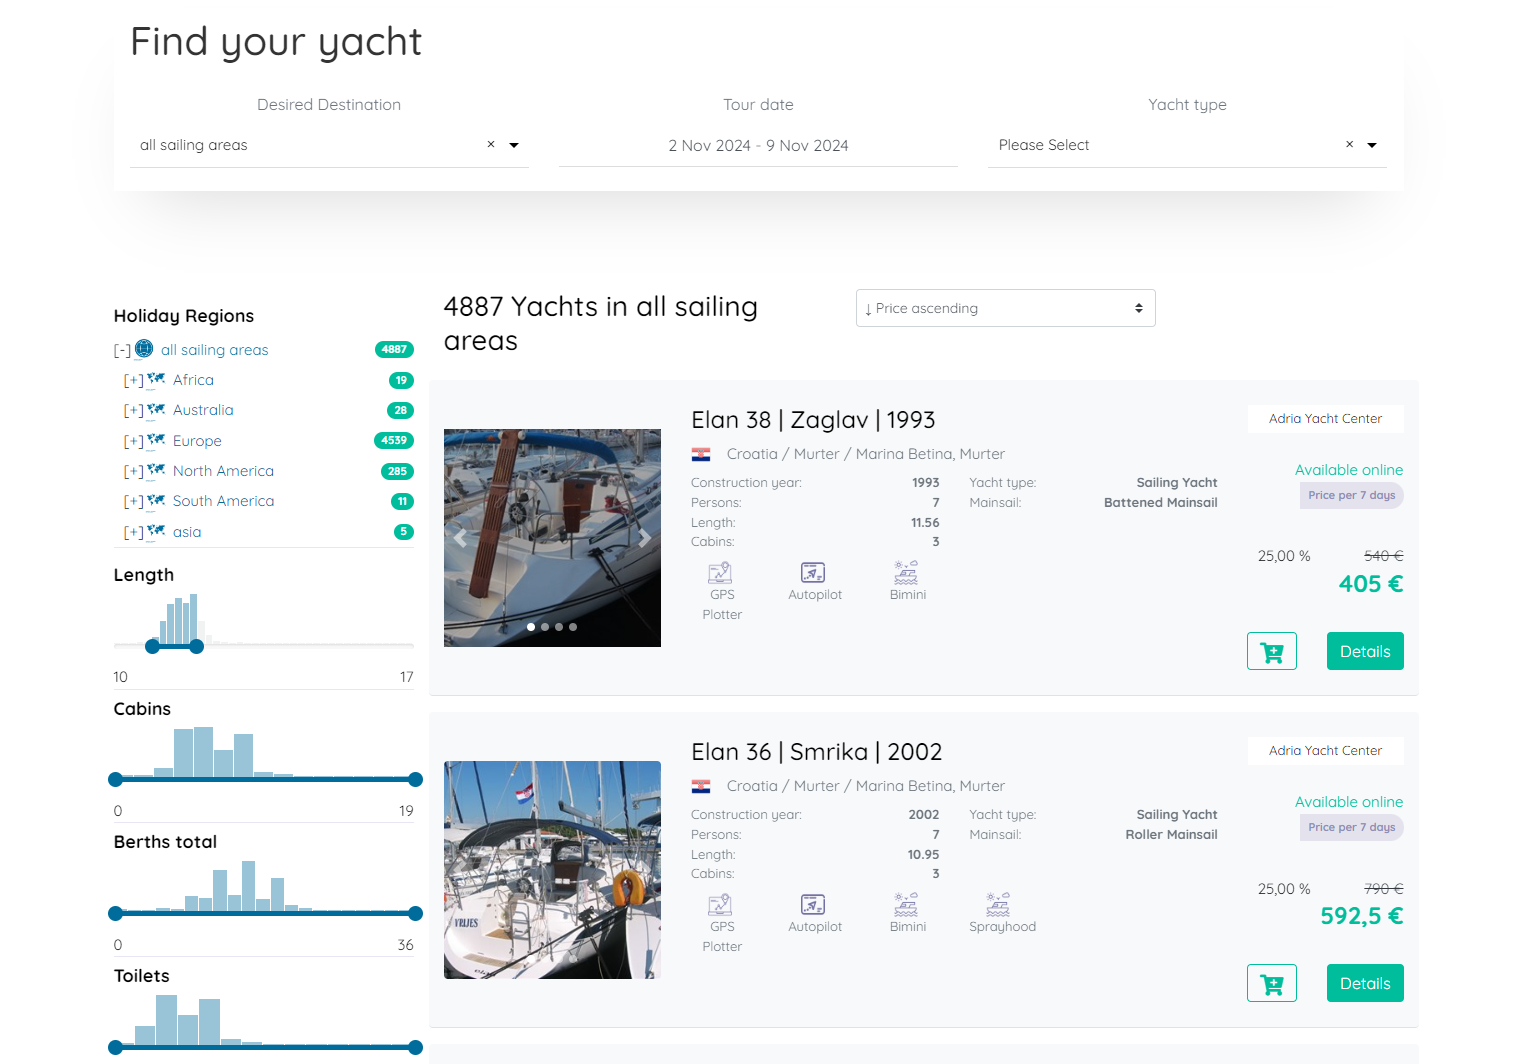The width and height of the screenshot is (1522, 1064).
Task: Expand the Africa region tree
Action: pos(133,381)
